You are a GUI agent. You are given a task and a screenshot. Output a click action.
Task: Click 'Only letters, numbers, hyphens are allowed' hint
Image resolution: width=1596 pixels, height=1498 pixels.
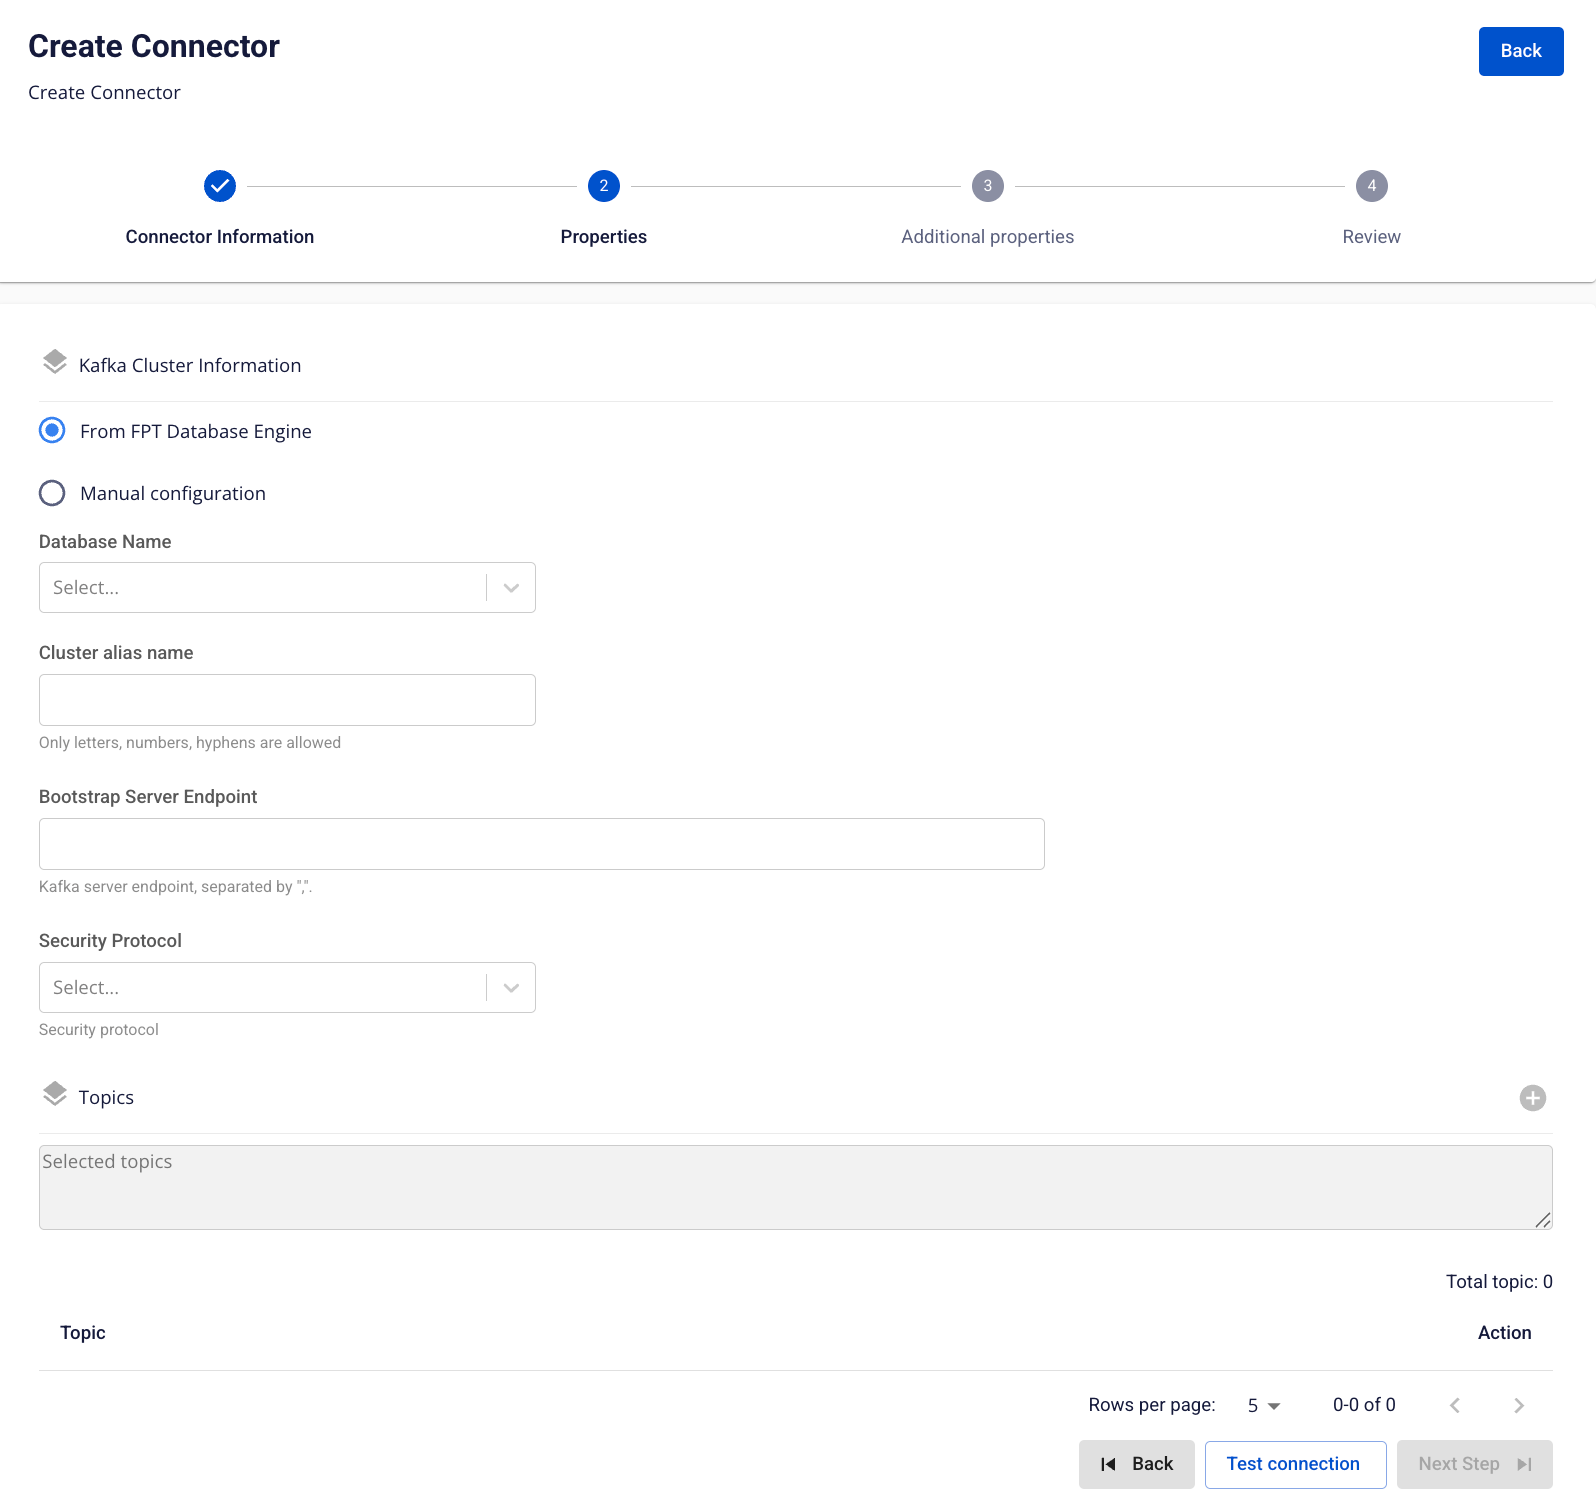190,743
